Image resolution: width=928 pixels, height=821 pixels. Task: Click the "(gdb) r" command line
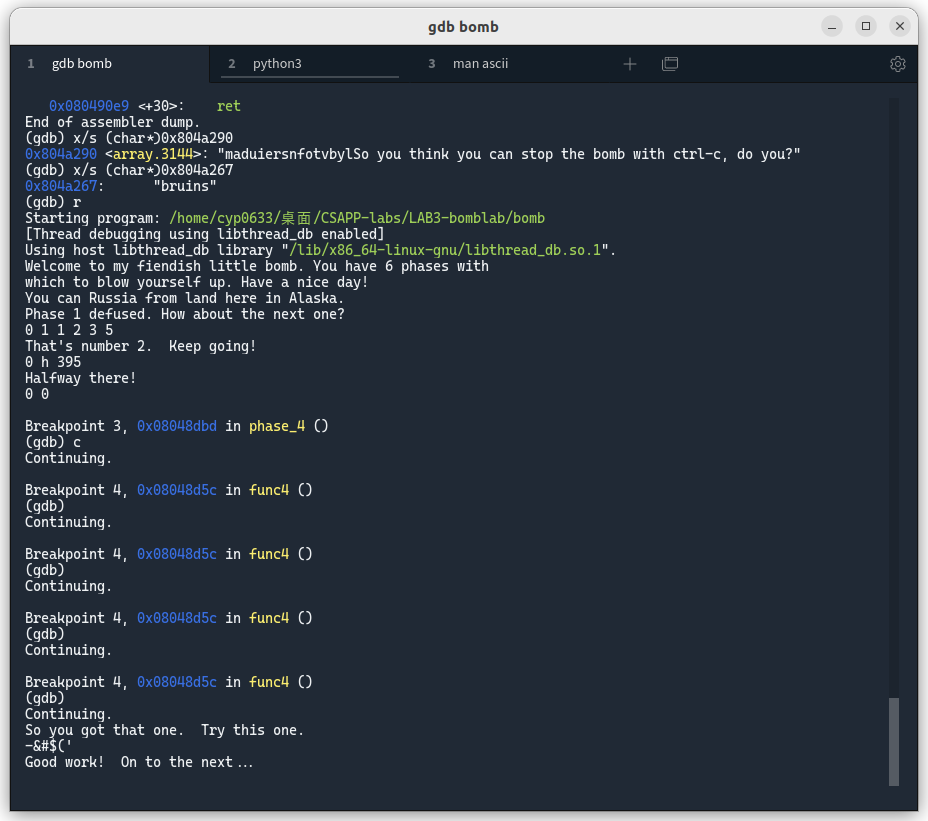53,202
